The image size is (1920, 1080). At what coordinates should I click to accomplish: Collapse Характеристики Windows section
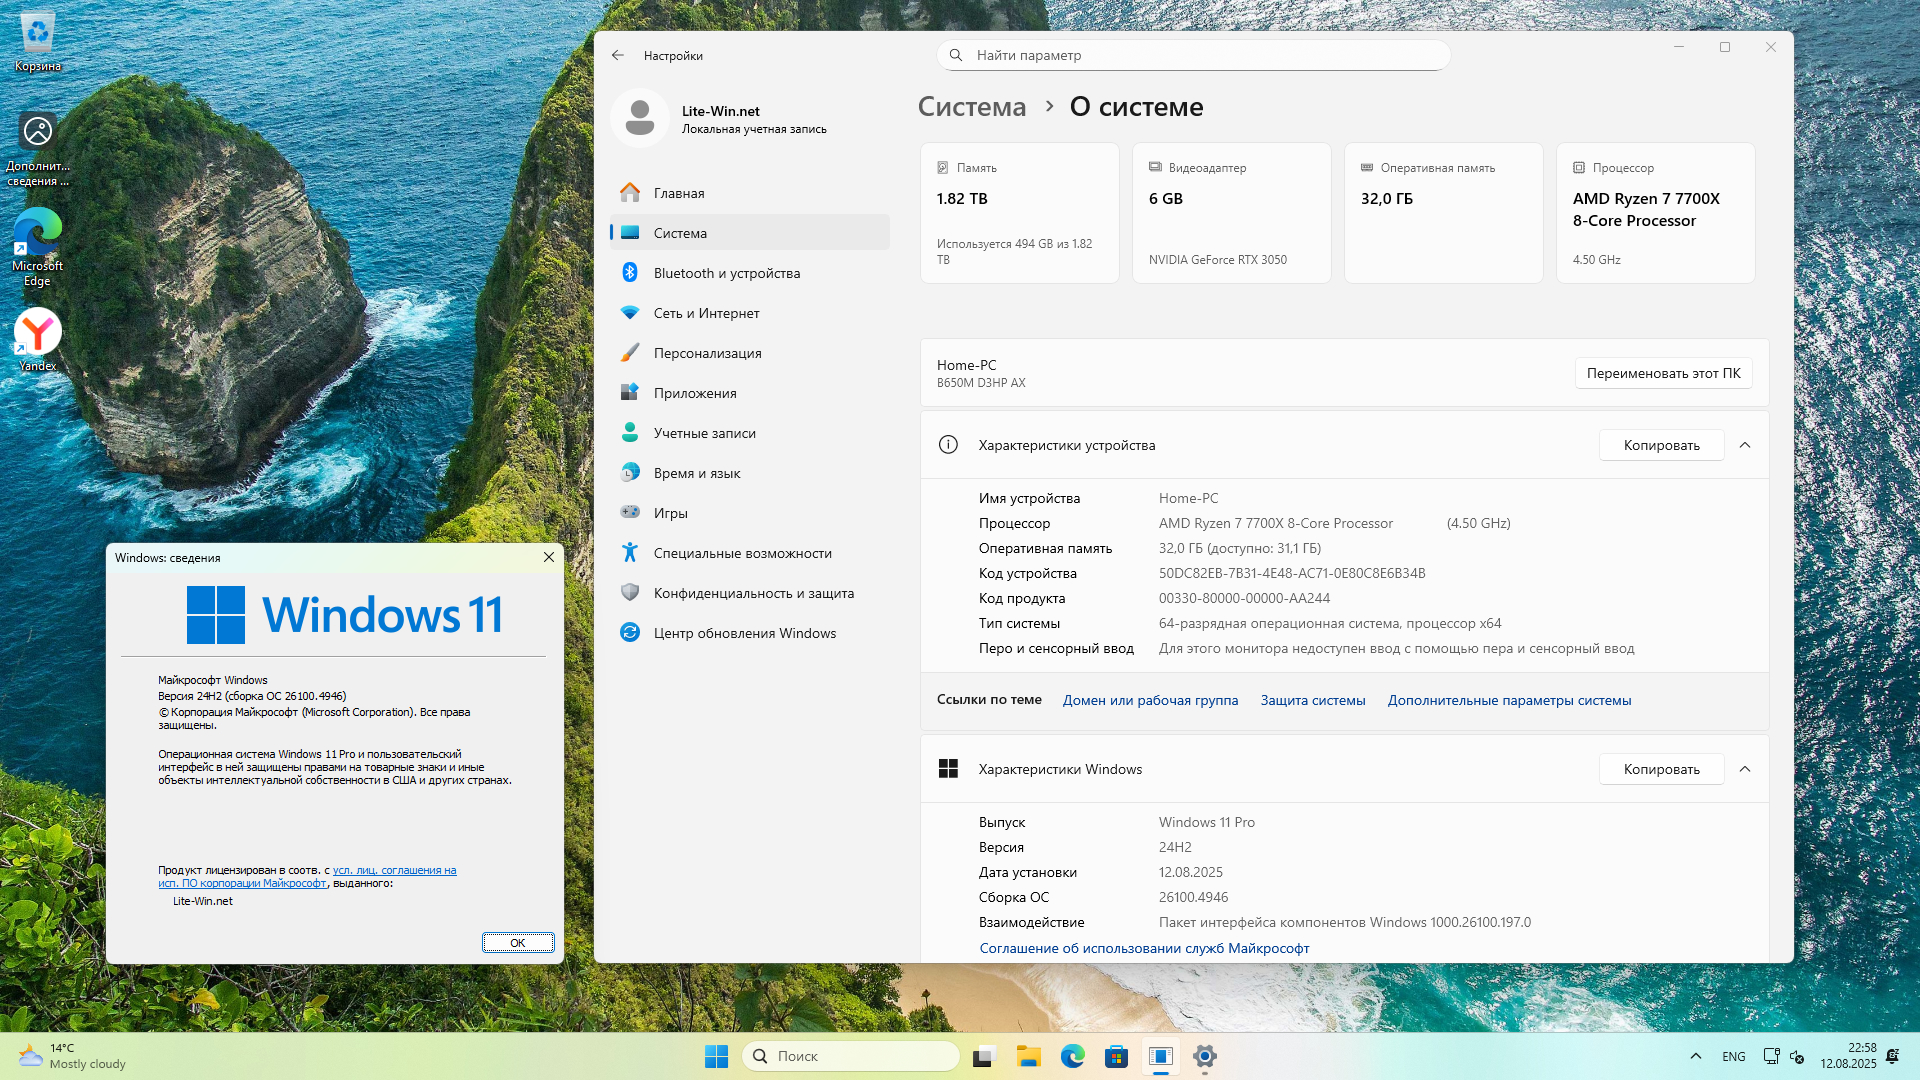[1745, 769]
